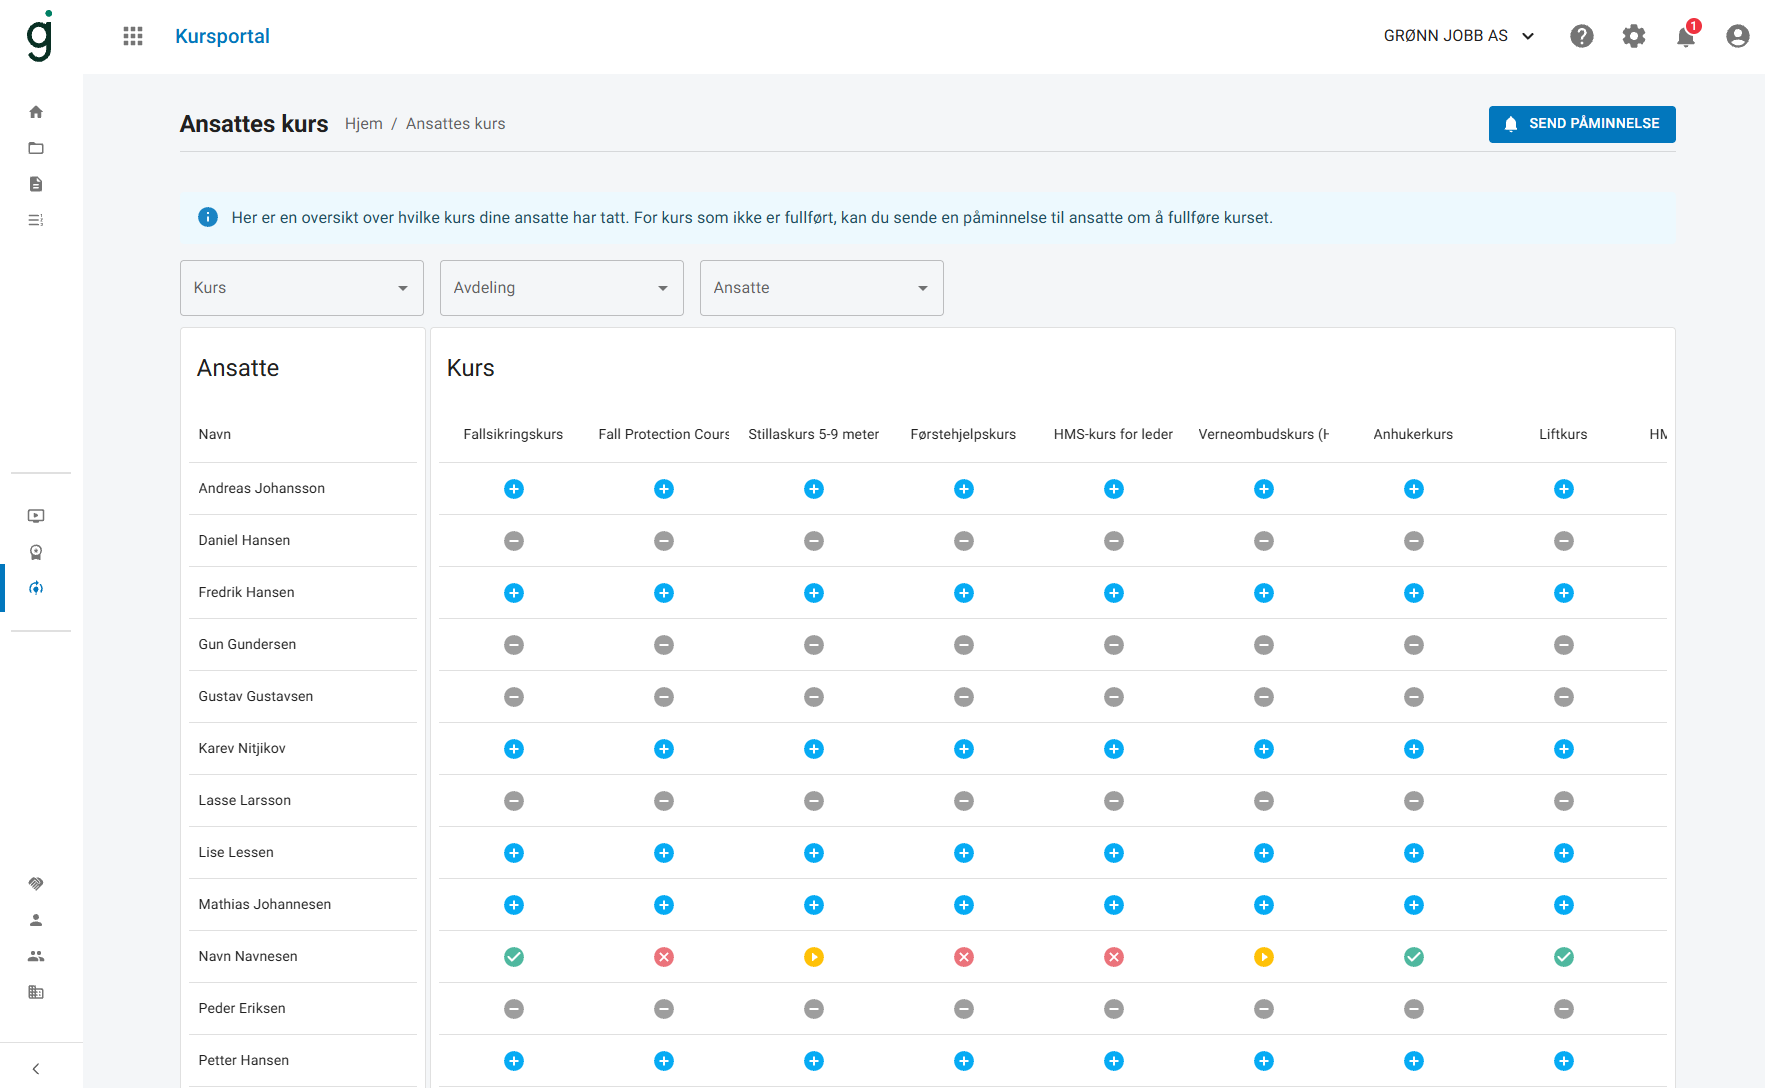Click the Fallsikringskurs column header
This screenshot has height=1088, width=1765.
[513, 434]
